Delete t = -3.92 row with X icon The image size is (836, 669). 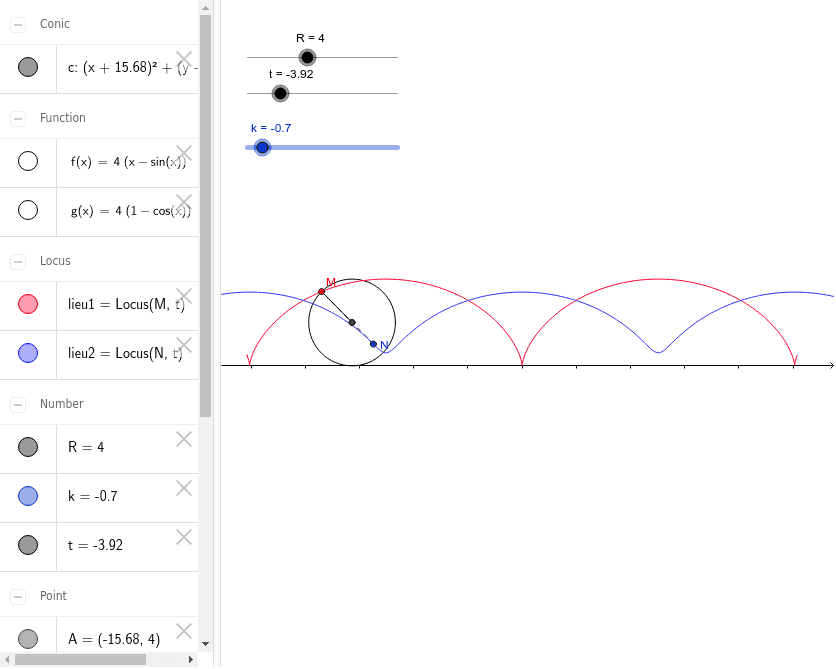[x=184, y=537]
